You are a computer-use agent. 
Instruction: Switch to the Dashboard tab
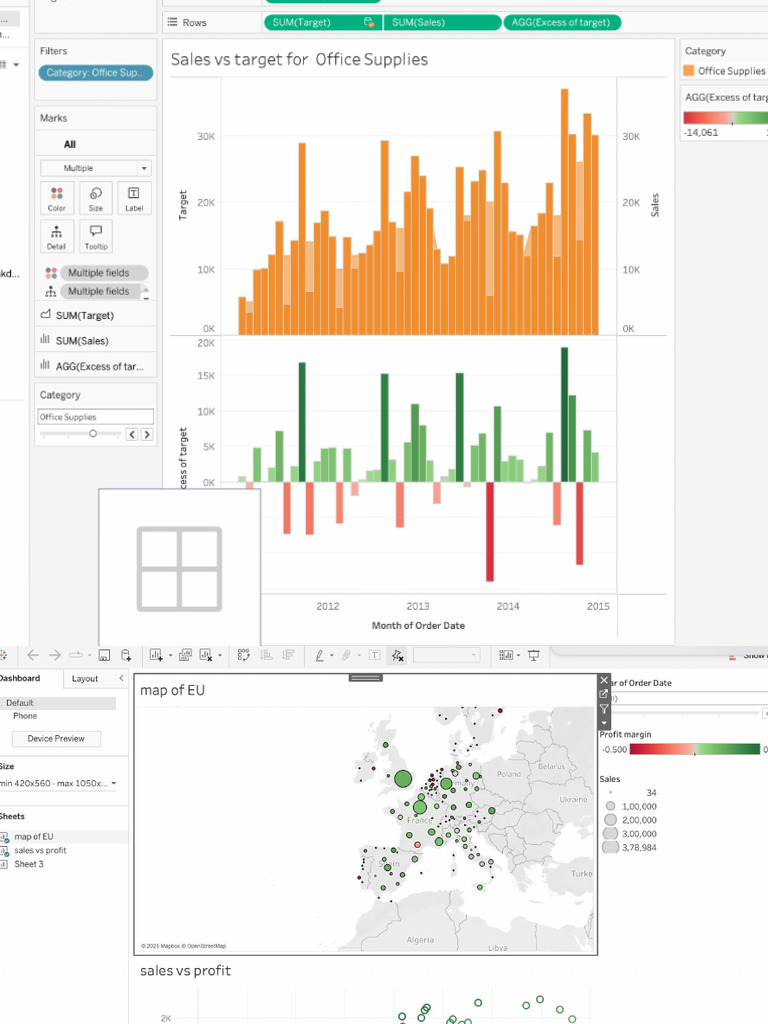point(20,678)
